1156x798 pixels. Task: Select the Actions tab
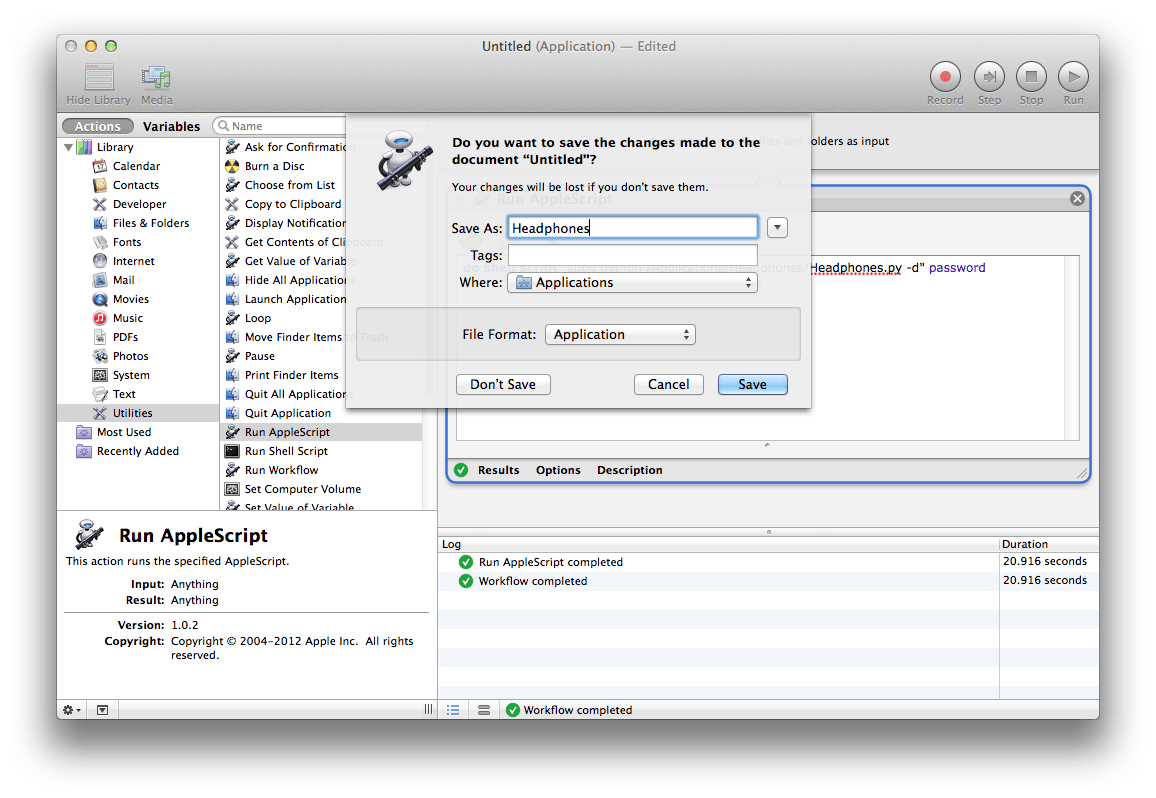98,126
